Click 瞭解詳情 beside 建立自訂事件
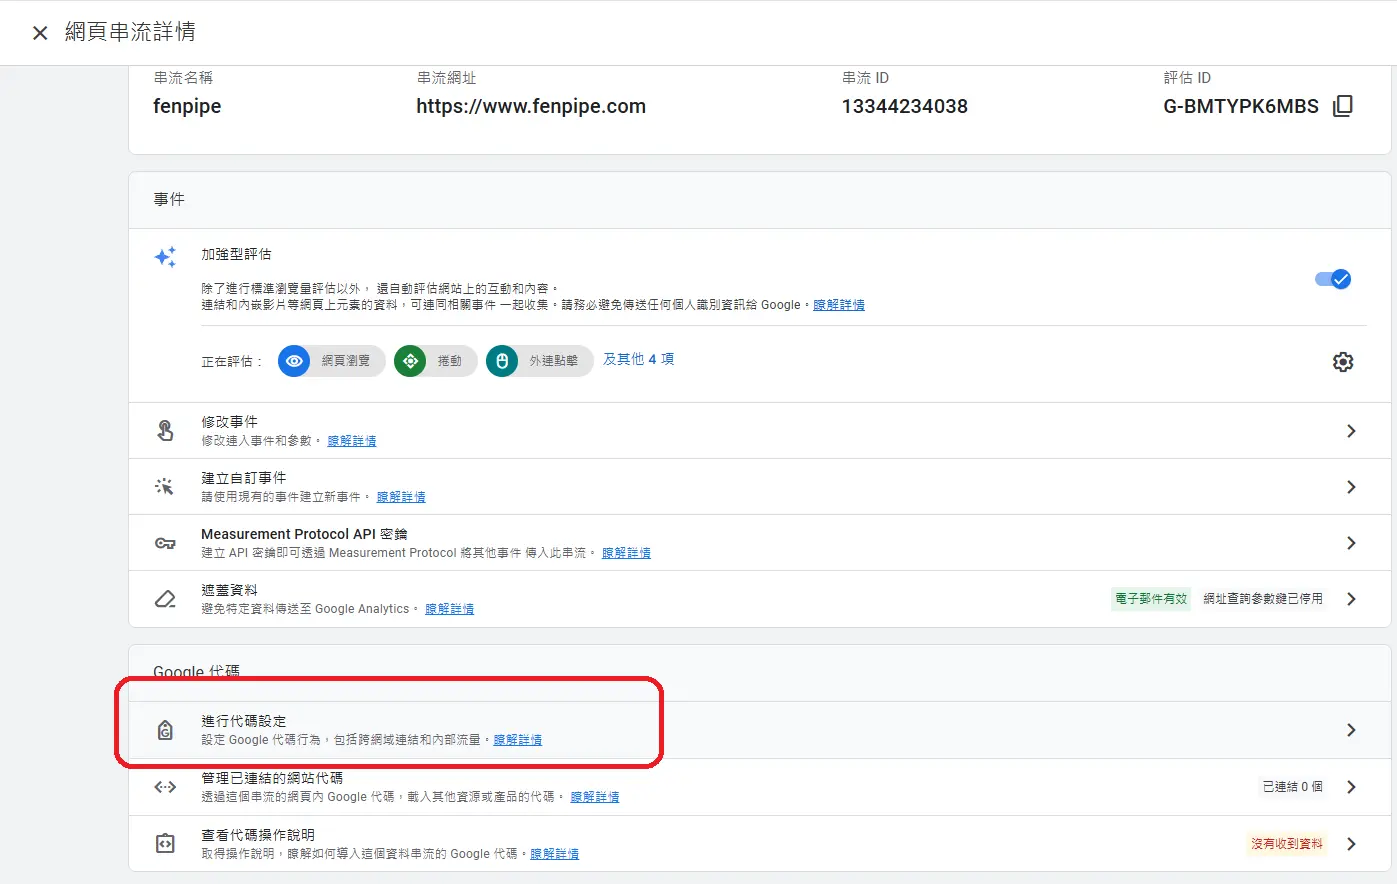The width and height of the screenshot is (1397, 884). click(401, 496)
